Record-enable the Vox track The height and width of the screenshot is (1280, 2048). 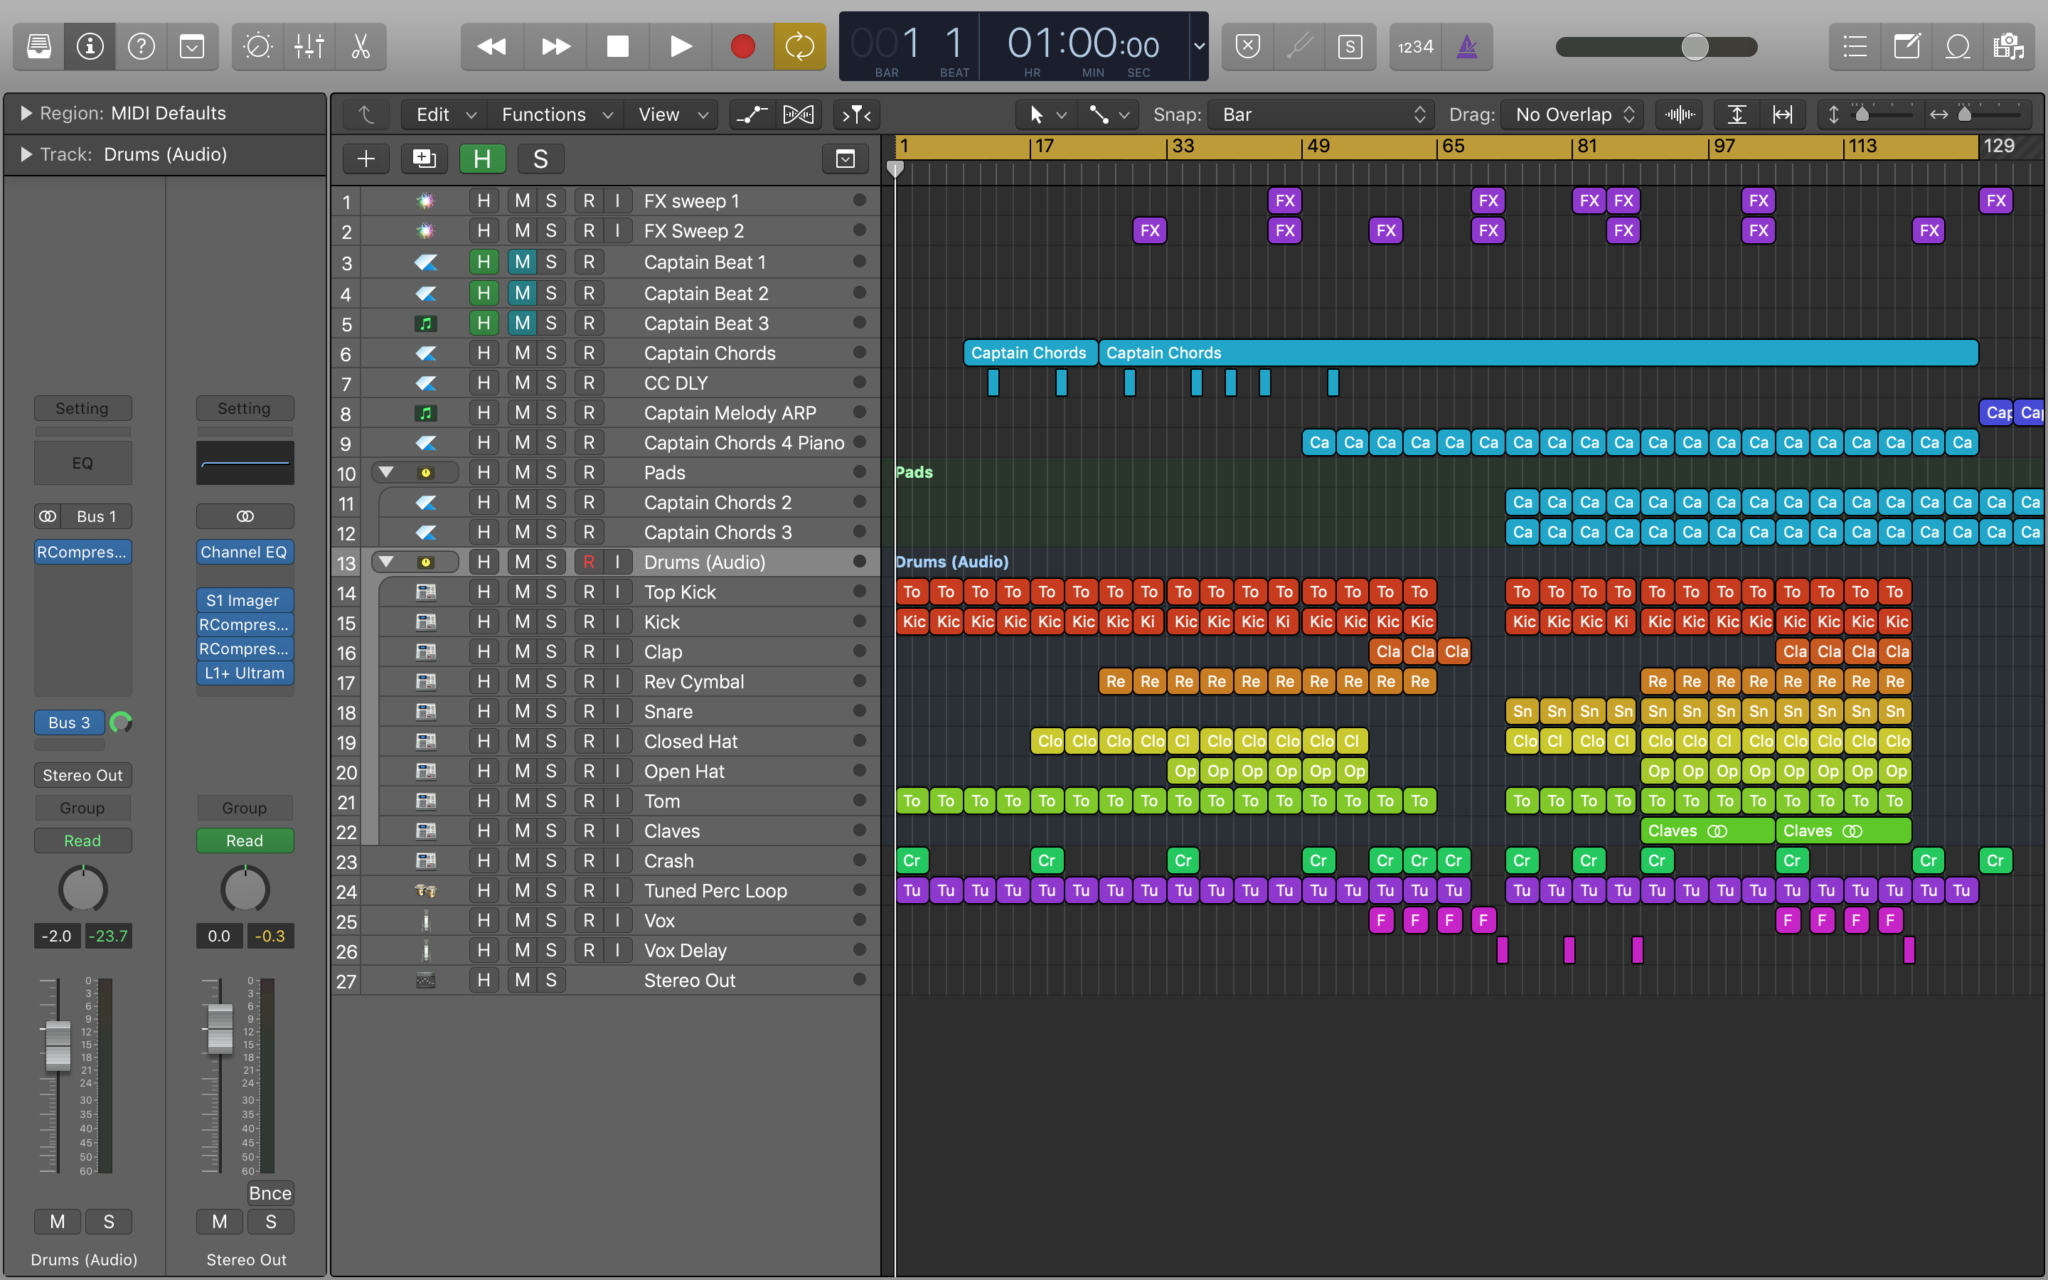588,920
